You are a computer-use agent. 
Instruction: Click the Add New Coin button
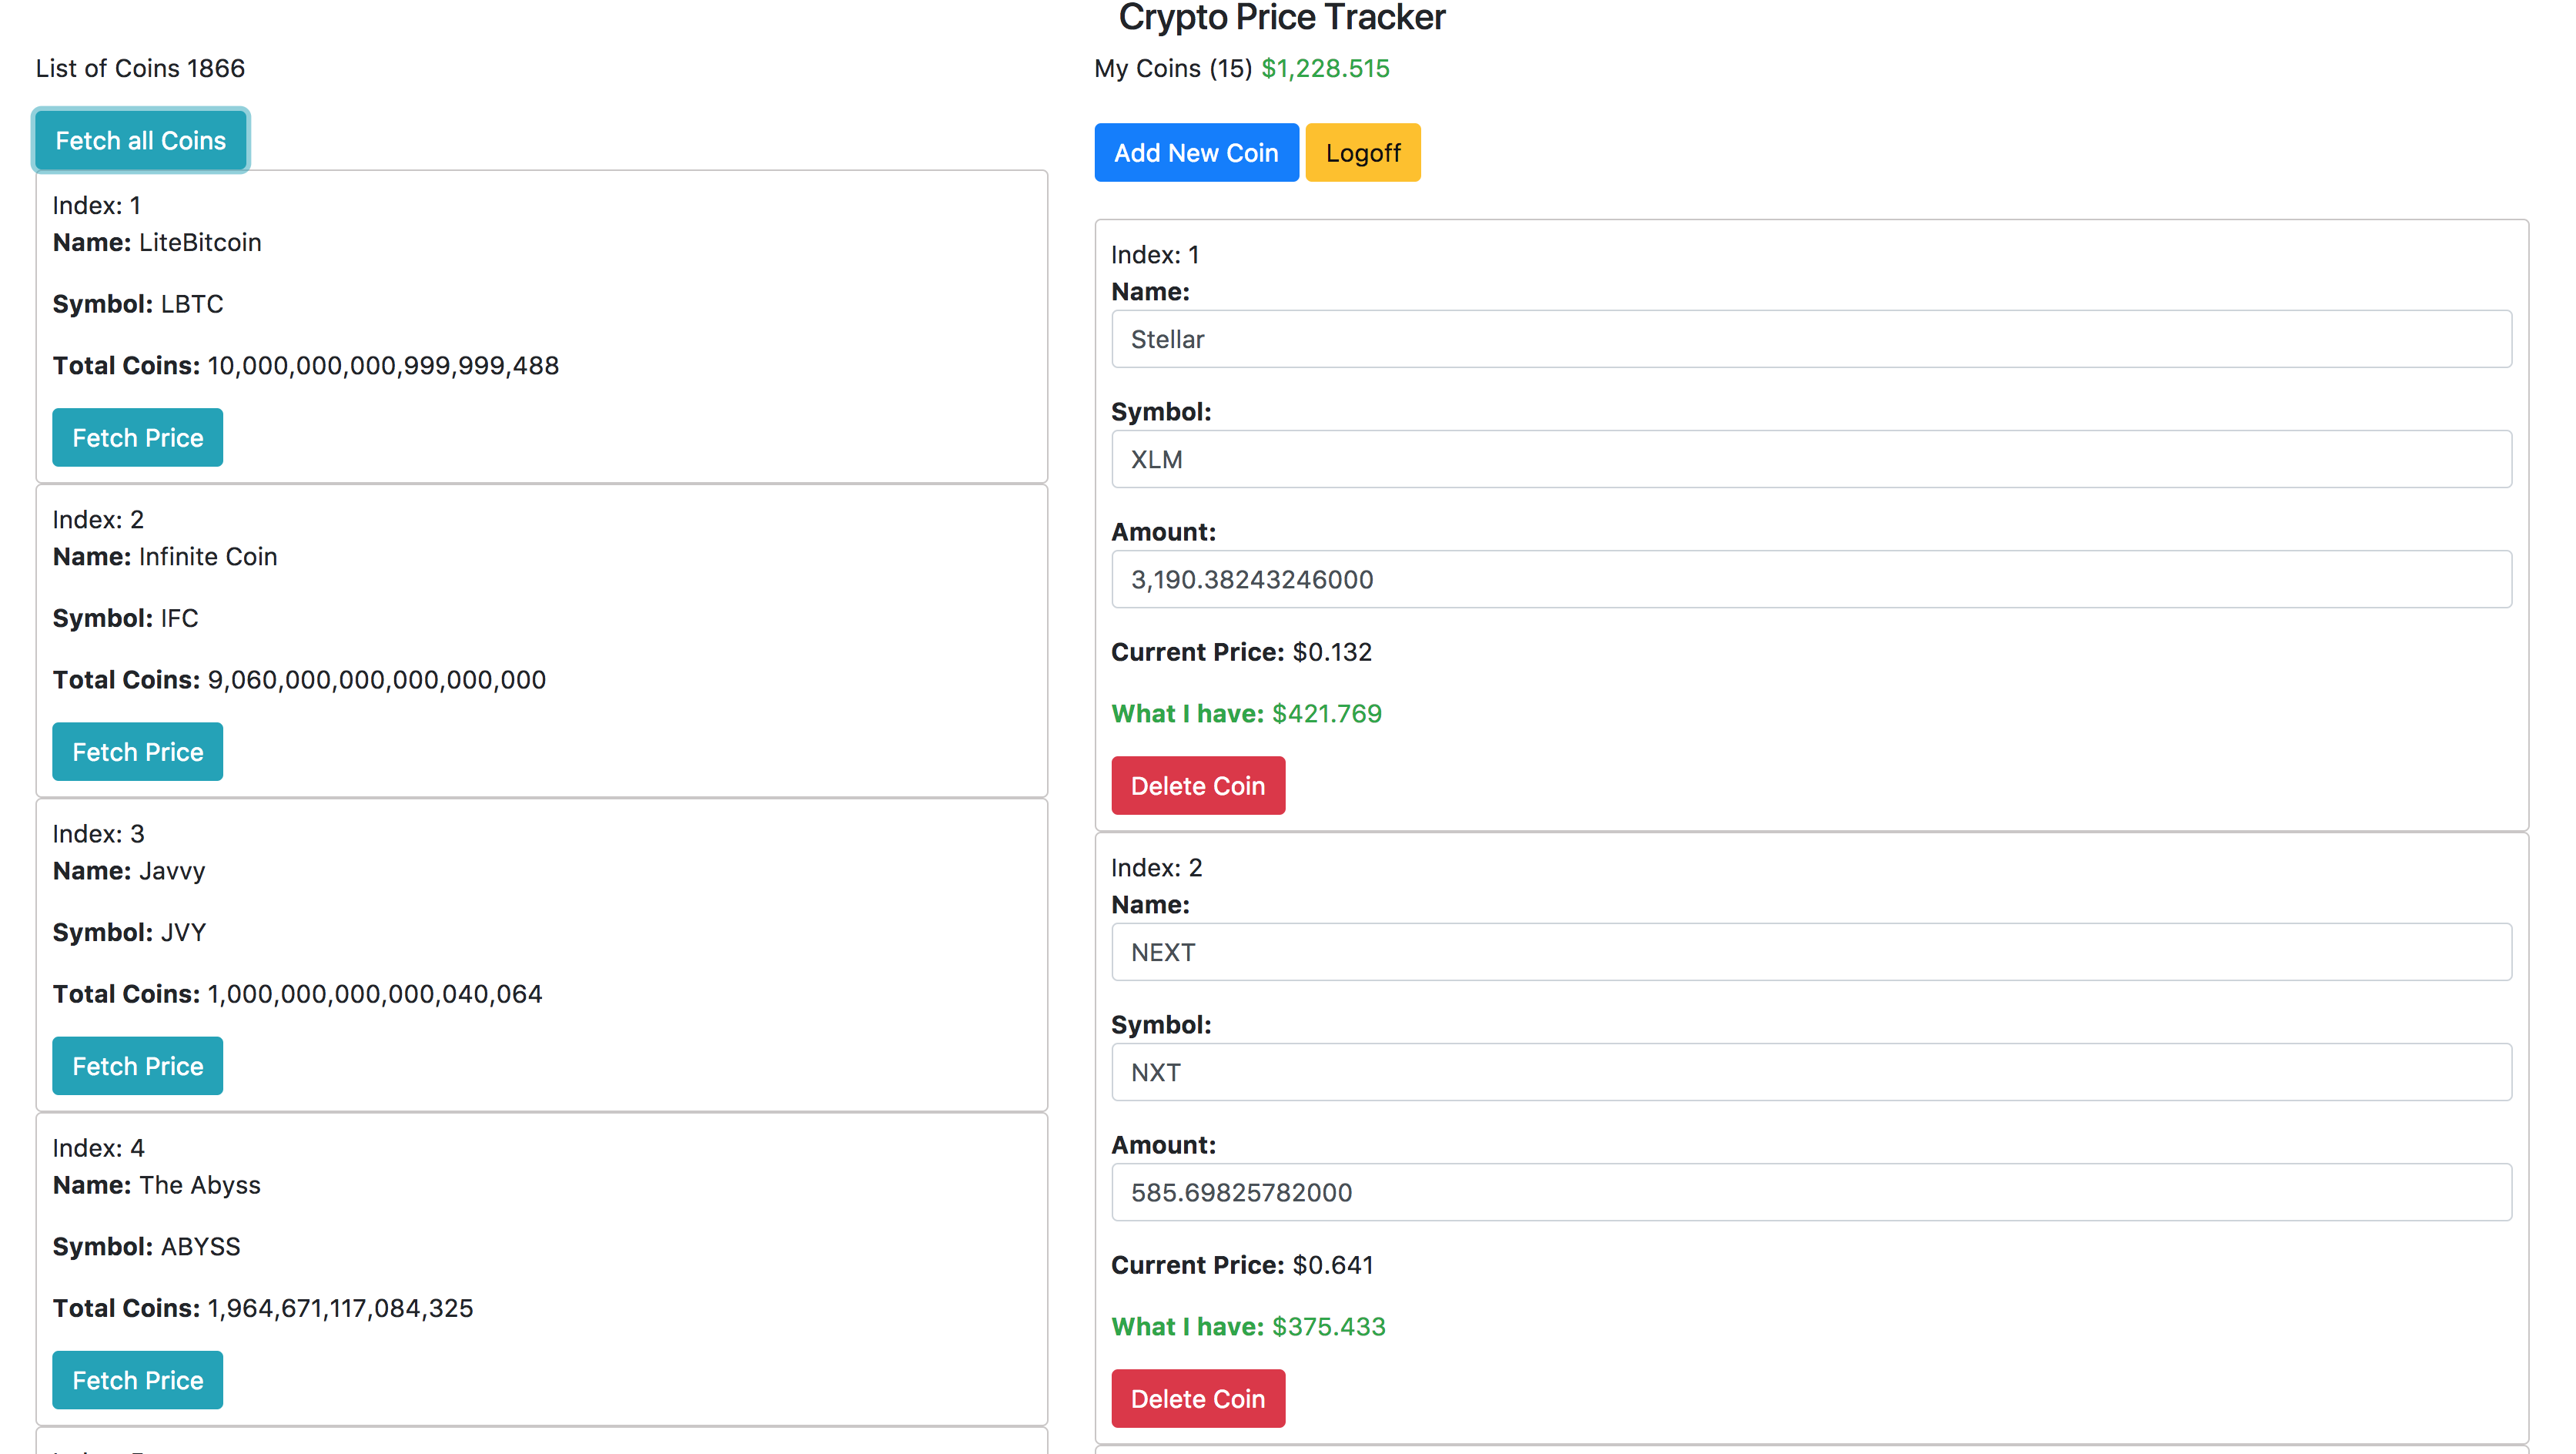[x=1196, y=152]
